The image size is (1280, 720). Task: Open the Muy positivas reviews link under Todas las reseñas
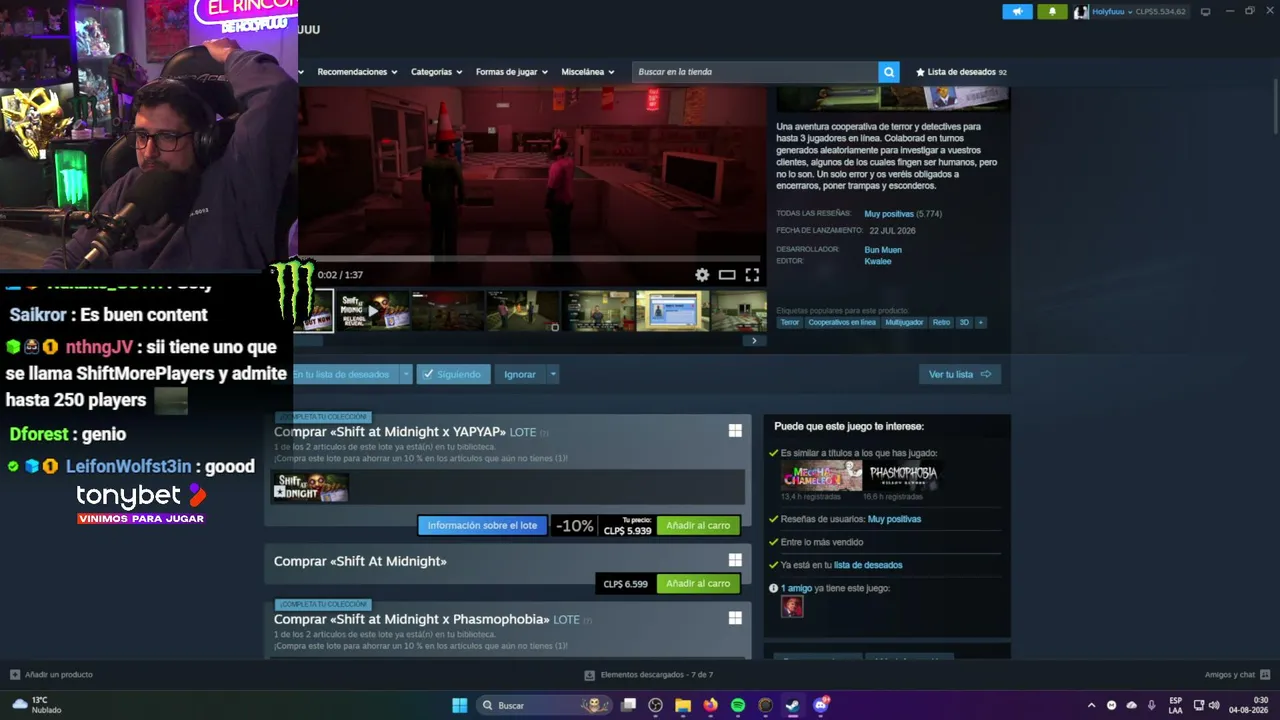(889, 214)
